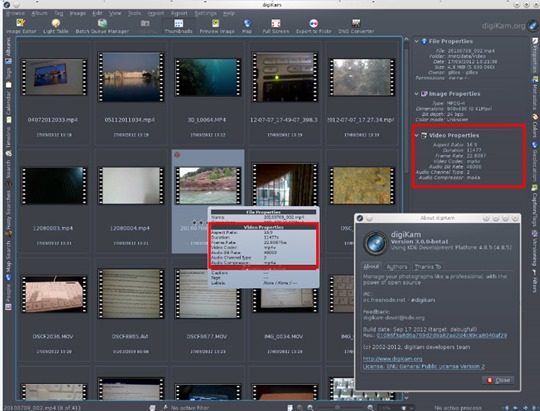The image size is (540, 411).
Task: Select the 3D_L0064.MP4 video thumbnail
Action: [208, 77]
